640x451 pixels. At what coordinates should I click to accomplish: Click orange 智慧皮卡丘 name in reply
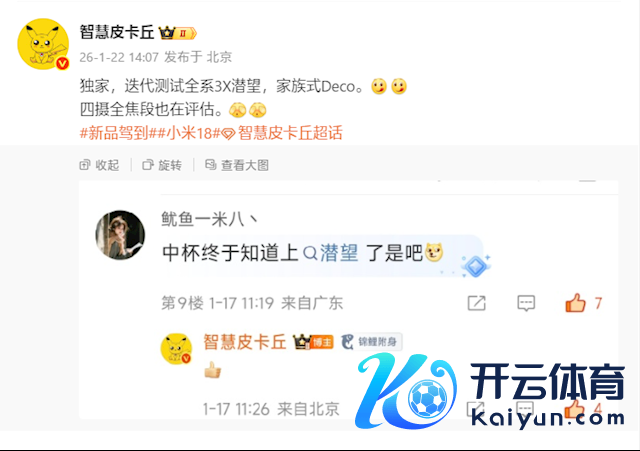pyautogui.click(x=244, y=342)
